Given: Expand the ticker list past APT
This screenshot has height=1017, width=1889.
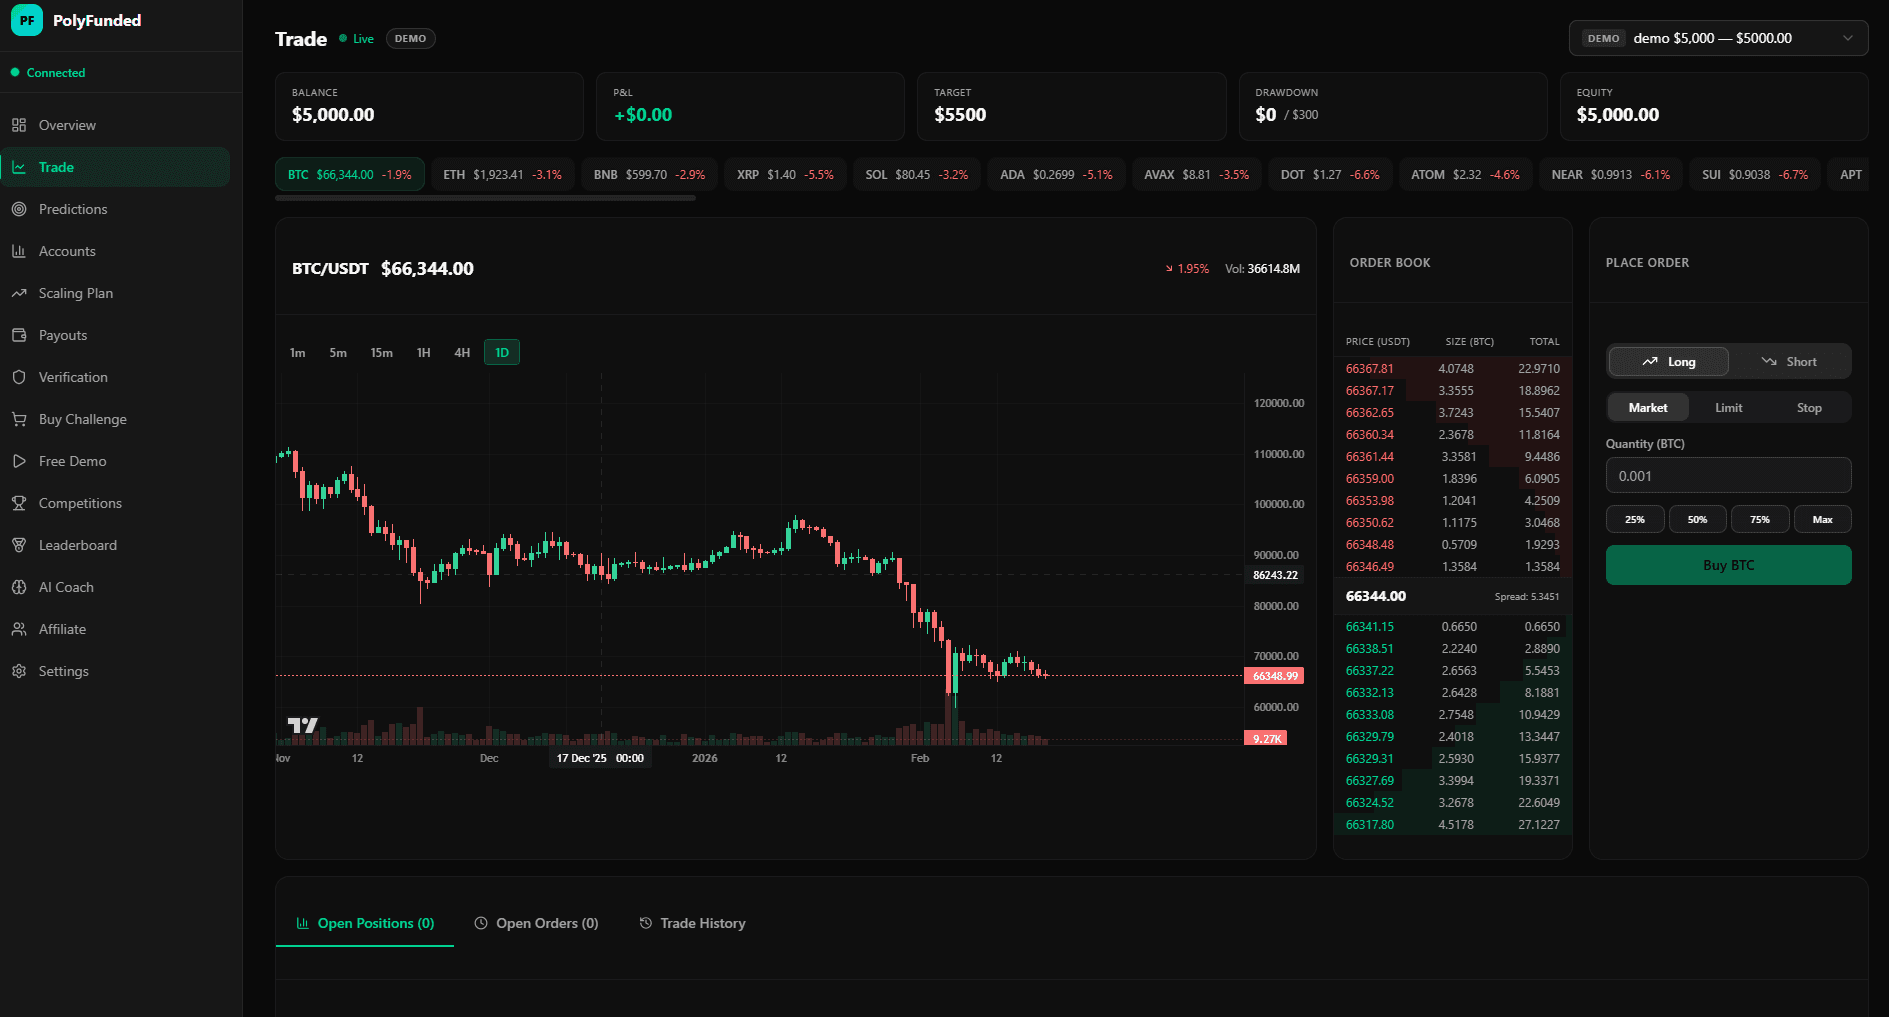Looking at the screenshot, I should click(x=1851, y=173).
